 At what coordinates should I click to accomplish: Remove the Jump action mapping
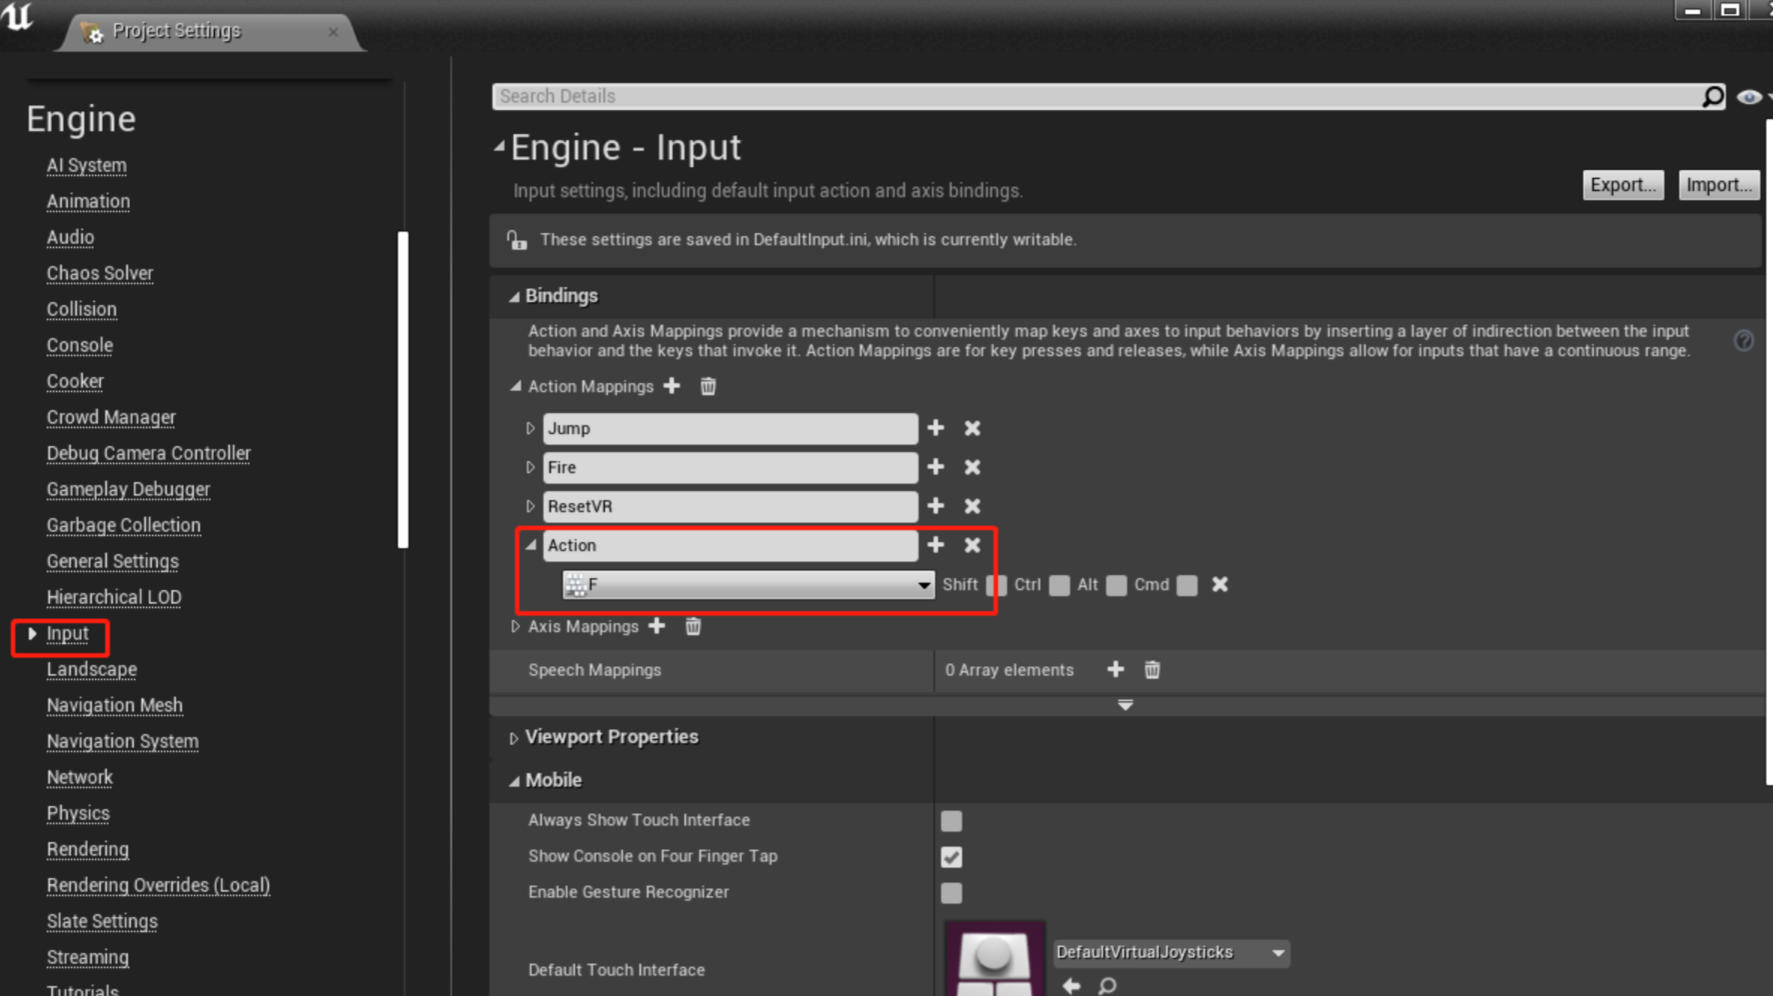pos(972,428)
